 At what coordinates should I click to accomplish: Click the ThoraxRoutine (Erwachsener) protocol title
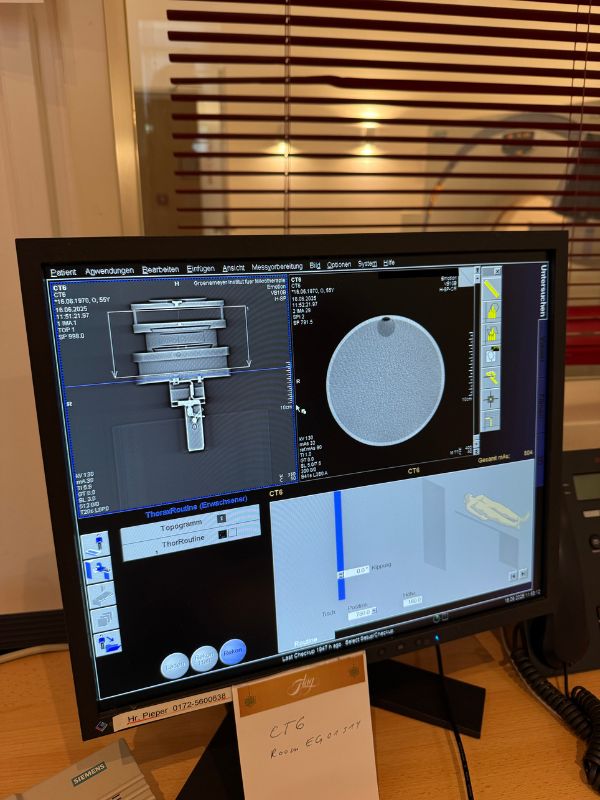(x=196, y=507)
